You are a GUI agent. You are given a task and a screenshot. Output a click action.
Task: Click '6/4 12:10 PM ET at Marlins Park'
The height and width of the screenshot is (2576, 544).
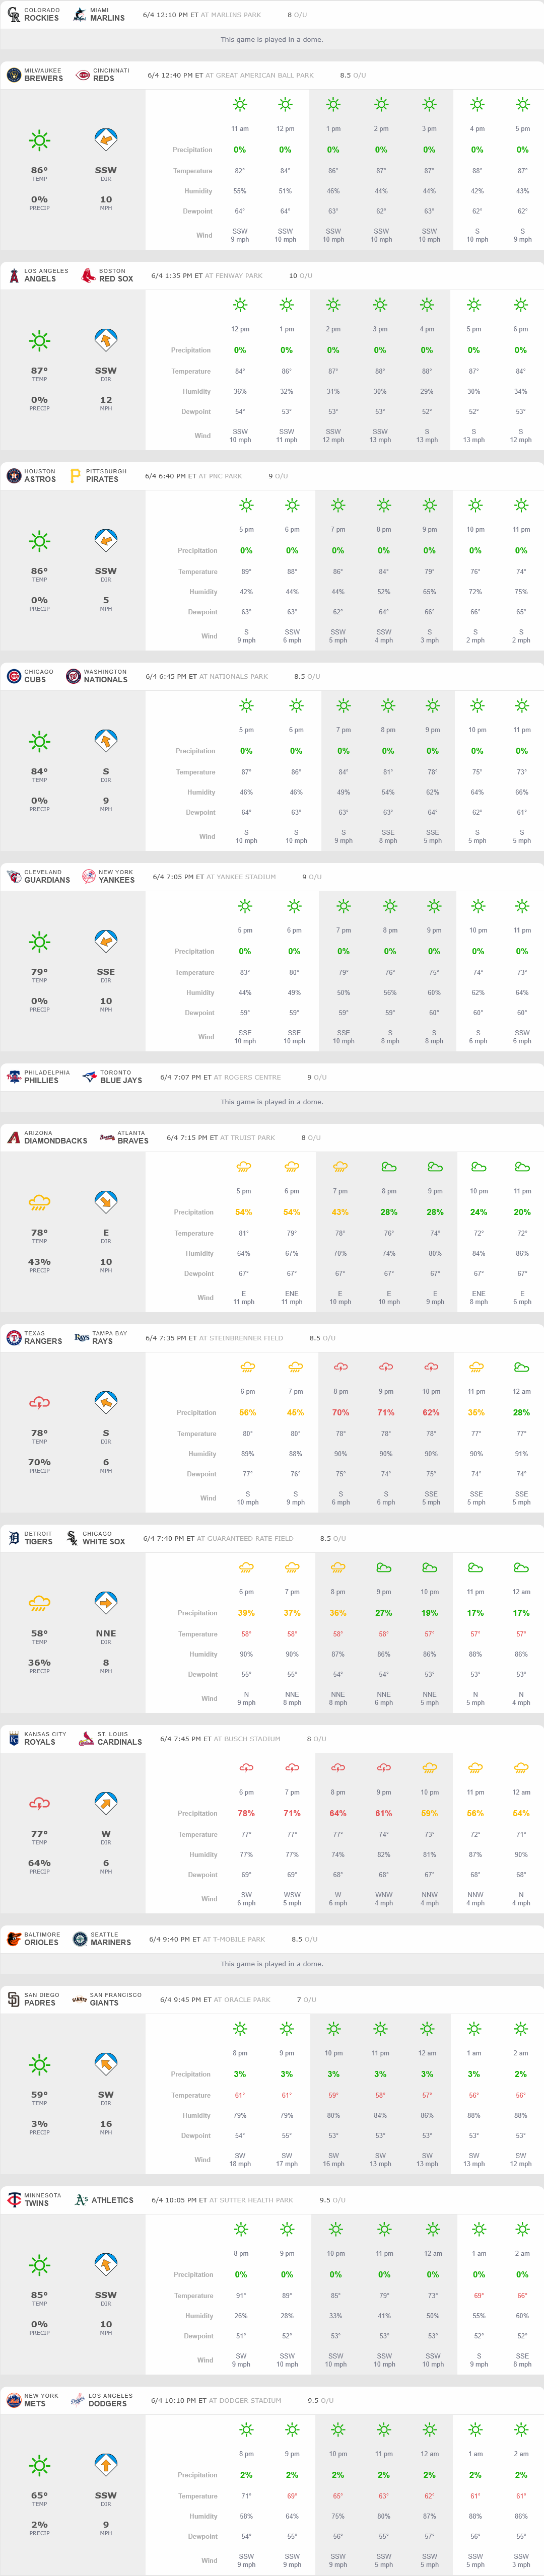click(202, 15)
